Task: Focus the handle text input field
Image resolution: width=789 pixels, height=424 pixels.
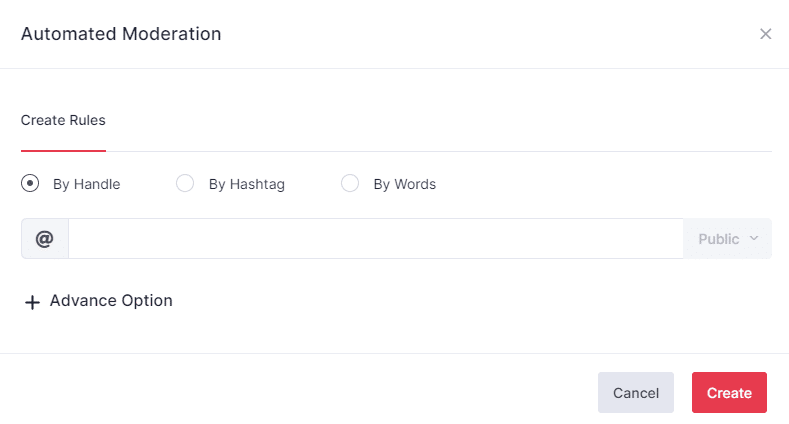Action: pos(375,239)
